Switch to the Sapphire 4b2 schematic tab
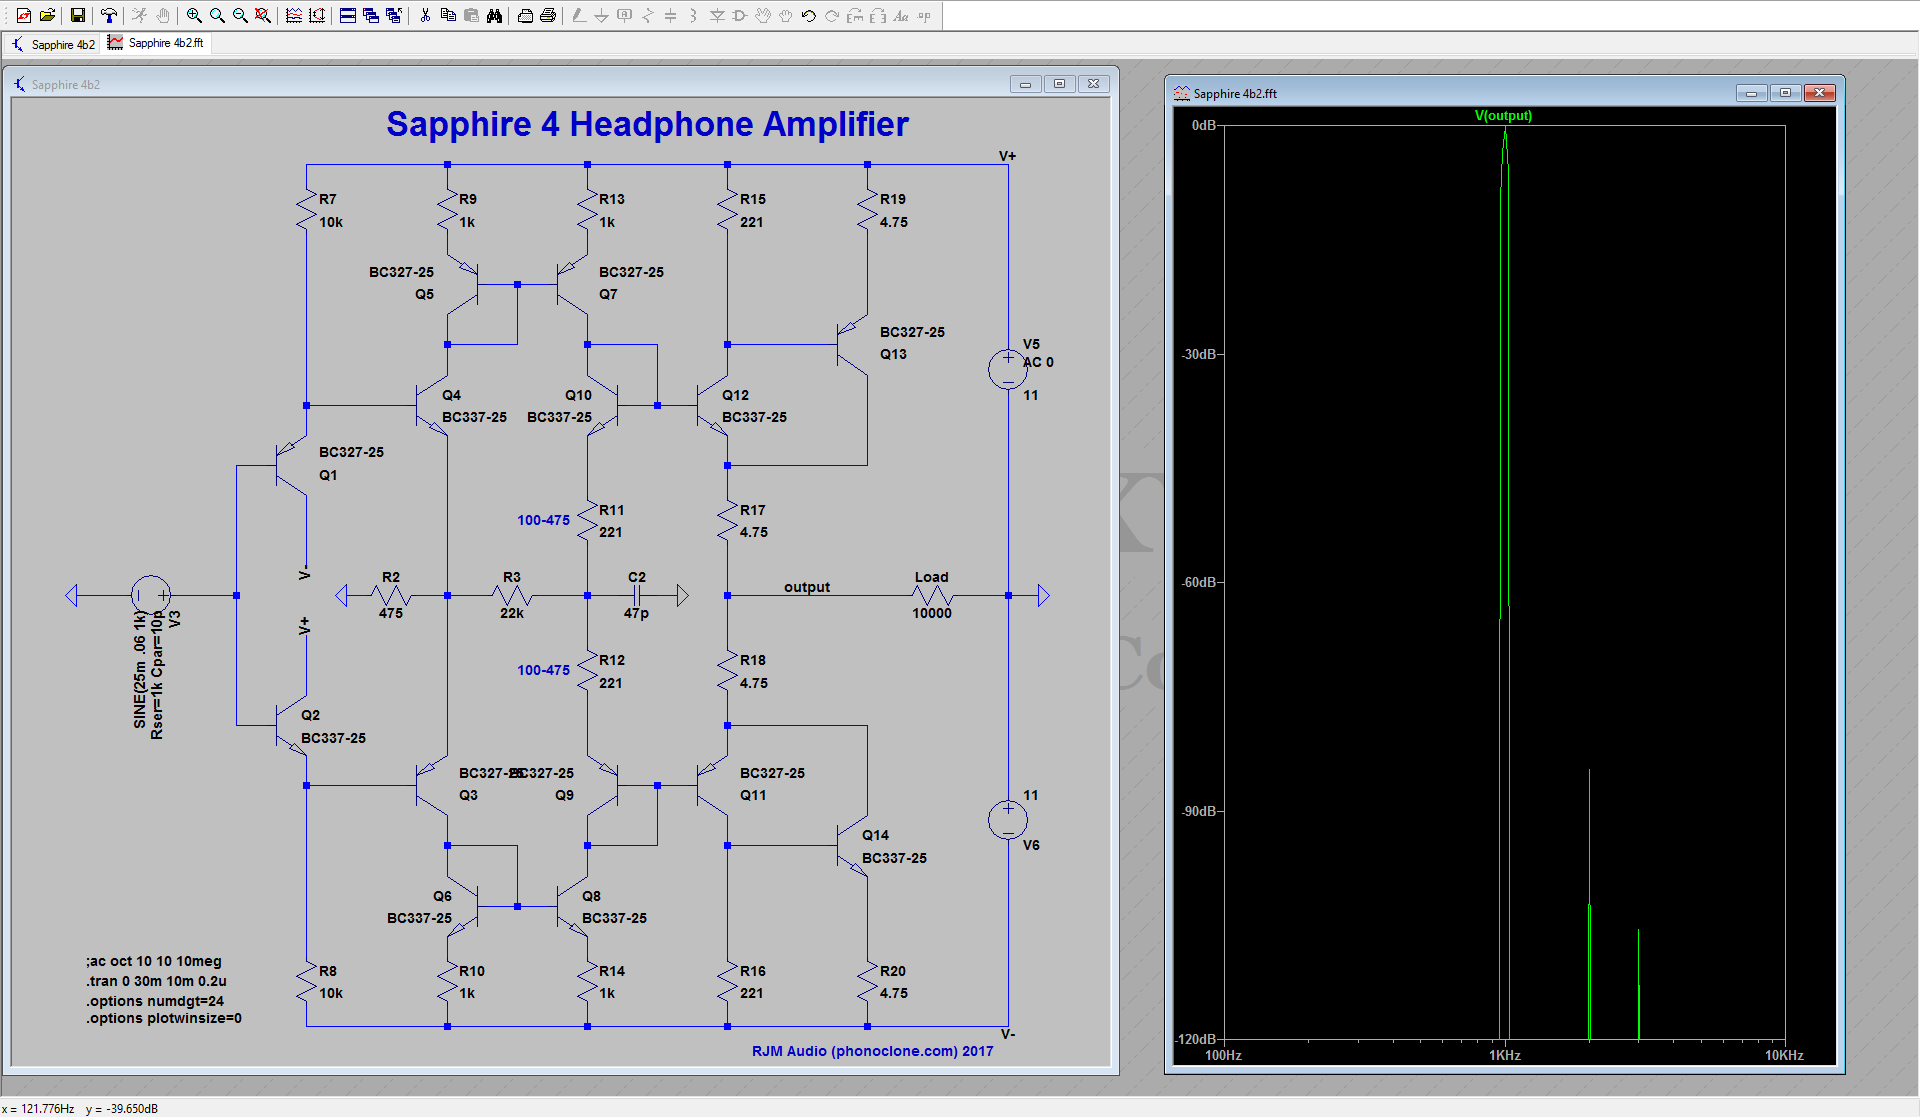Viewport: 1920px width, 1117px height. coord(53,44)
